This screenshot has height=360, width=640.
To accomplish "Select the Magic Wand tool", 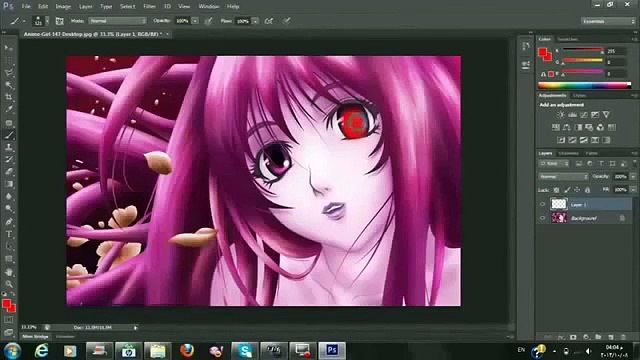I will [x=9, y=85].
